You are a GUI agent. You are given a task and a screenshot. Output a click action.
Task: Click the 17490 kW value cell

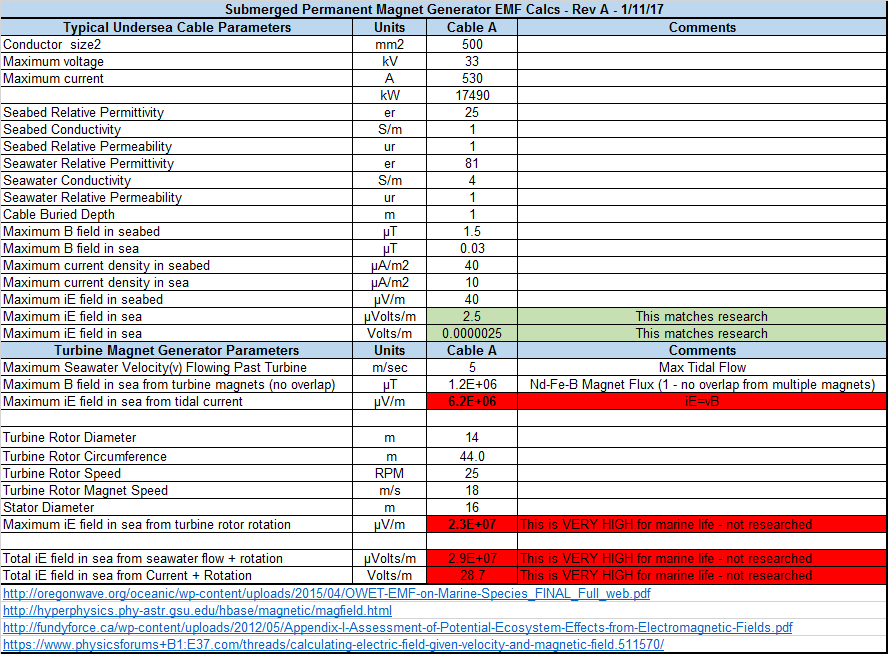tap(472, 95)
